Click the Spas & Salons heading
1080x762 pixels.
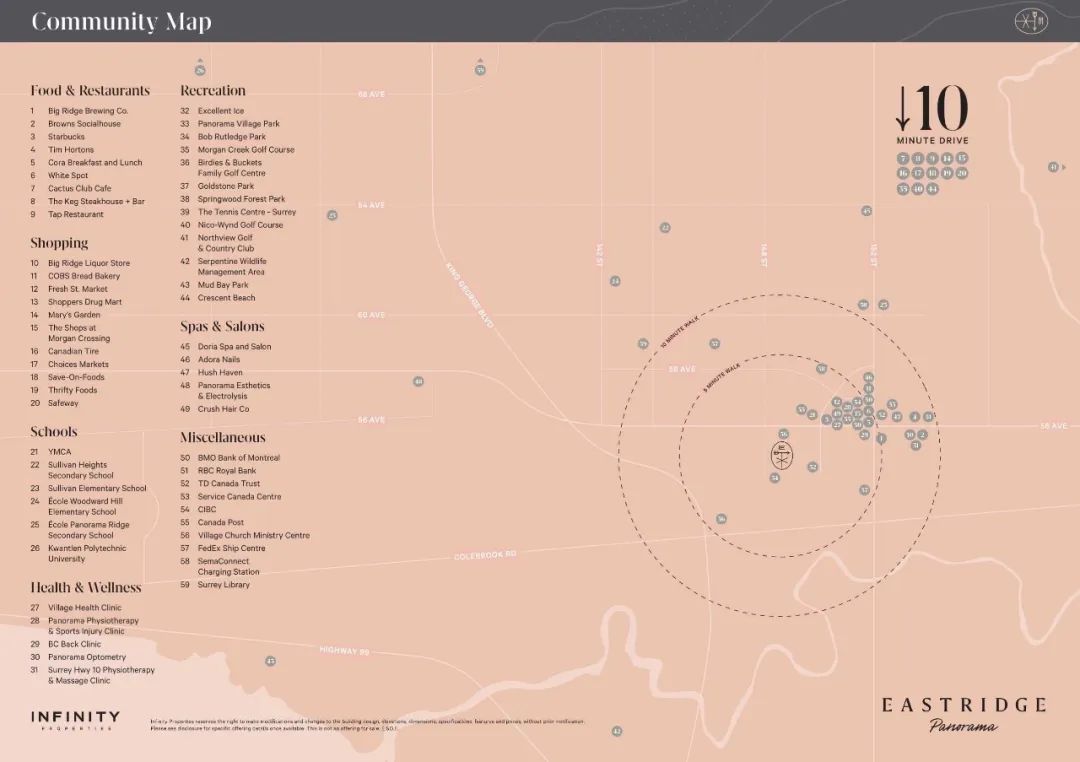[x=222, y=327]
